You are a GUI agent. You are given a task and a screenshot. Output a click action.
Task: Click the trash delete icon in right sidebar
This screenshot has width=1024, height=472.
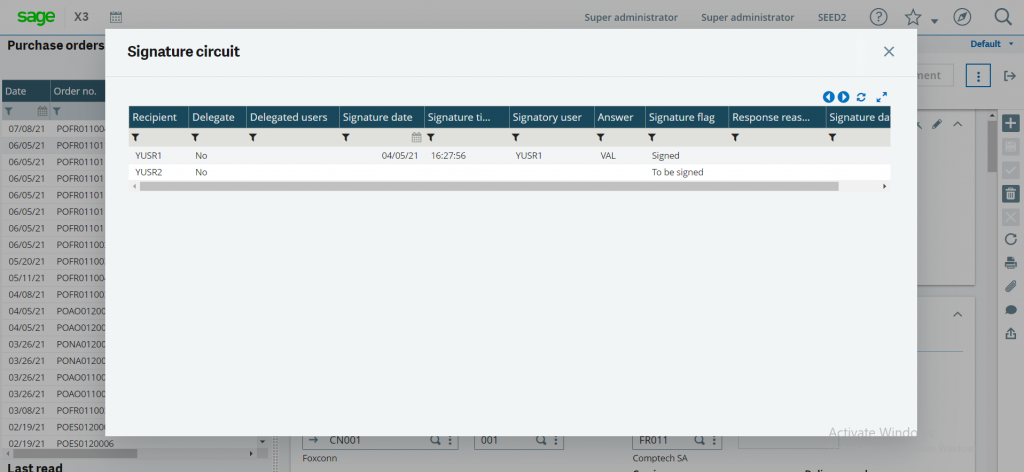[x=1010, y=193]
